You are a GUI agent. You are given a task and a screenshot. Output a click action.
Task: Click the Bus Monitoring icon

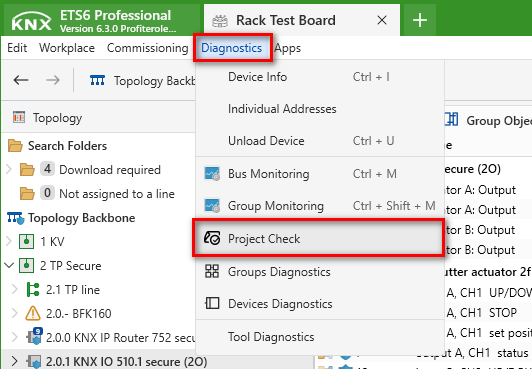click(212, 174)
